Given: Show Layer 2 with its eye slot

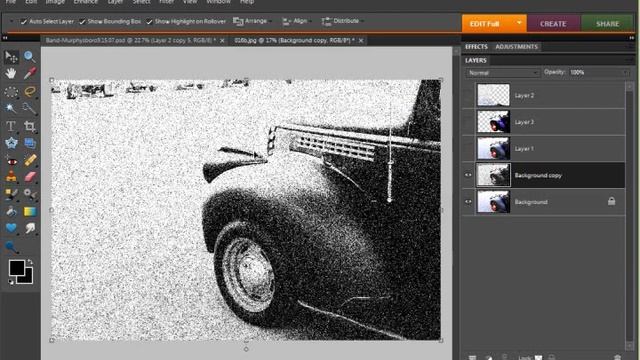Looking at the screenshot, I should [469, 95].
